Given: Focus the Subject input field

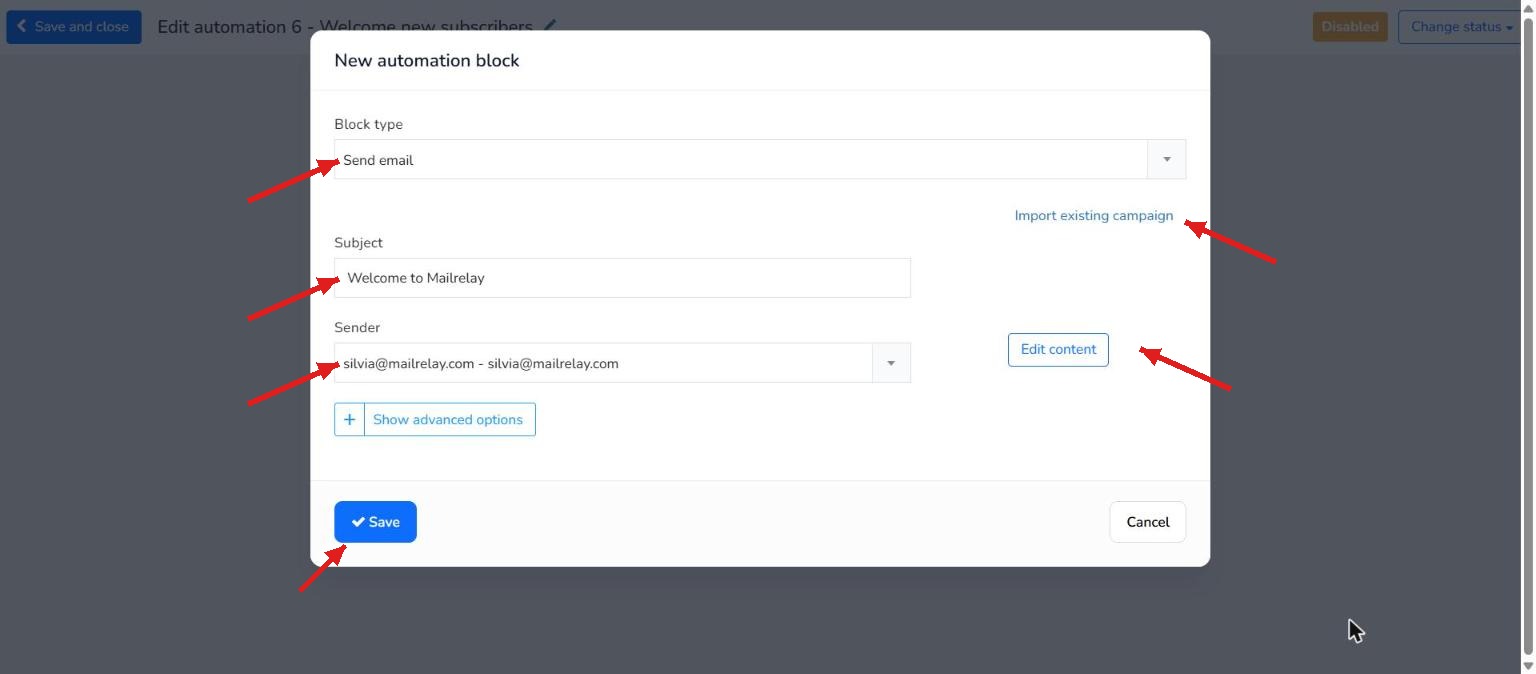Looking at the screenshot, I should [622, 278].
